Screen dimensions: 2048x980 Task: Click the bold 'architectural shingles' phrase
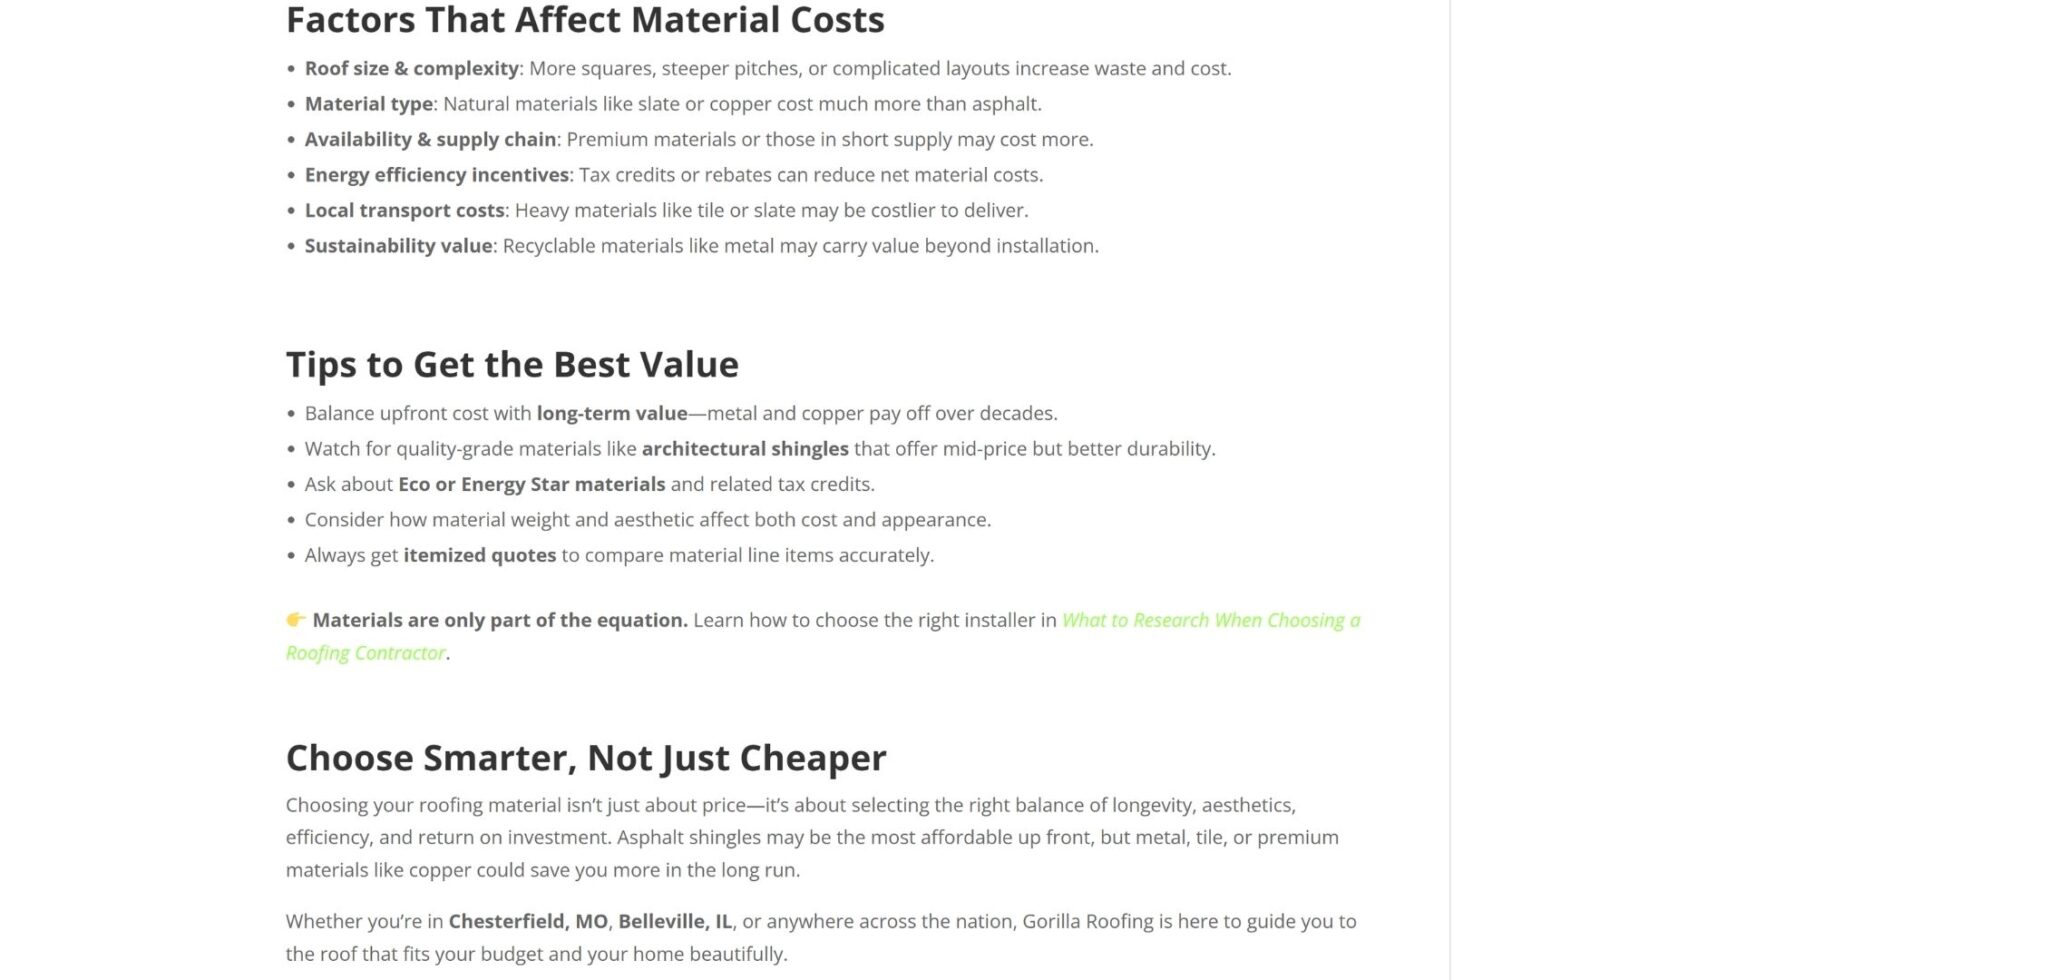(x=744, y=449)
